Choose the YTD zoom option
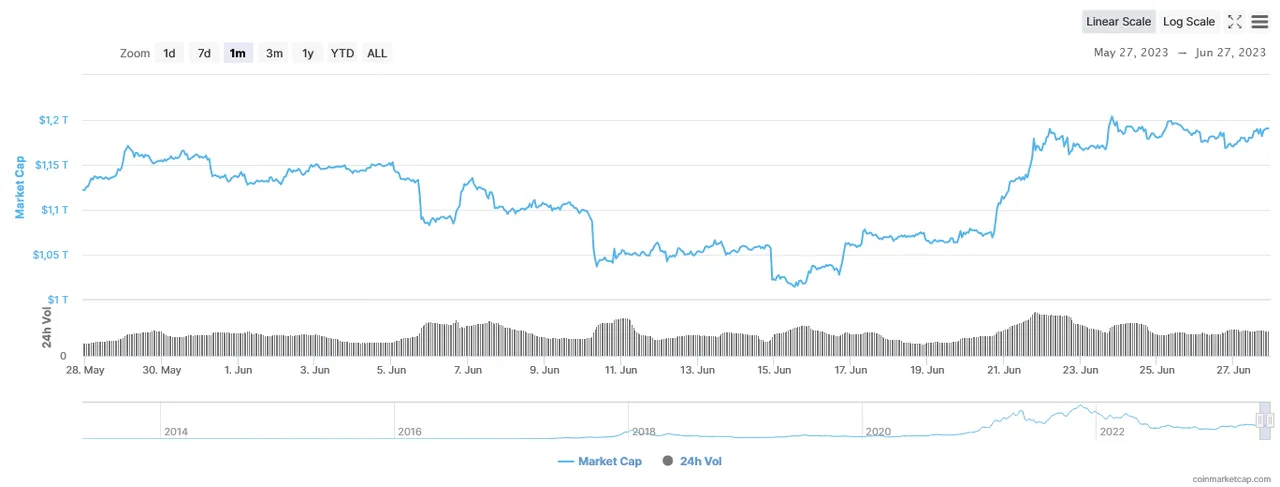Viewport: 1280px width, 487px height. [342, 53]
